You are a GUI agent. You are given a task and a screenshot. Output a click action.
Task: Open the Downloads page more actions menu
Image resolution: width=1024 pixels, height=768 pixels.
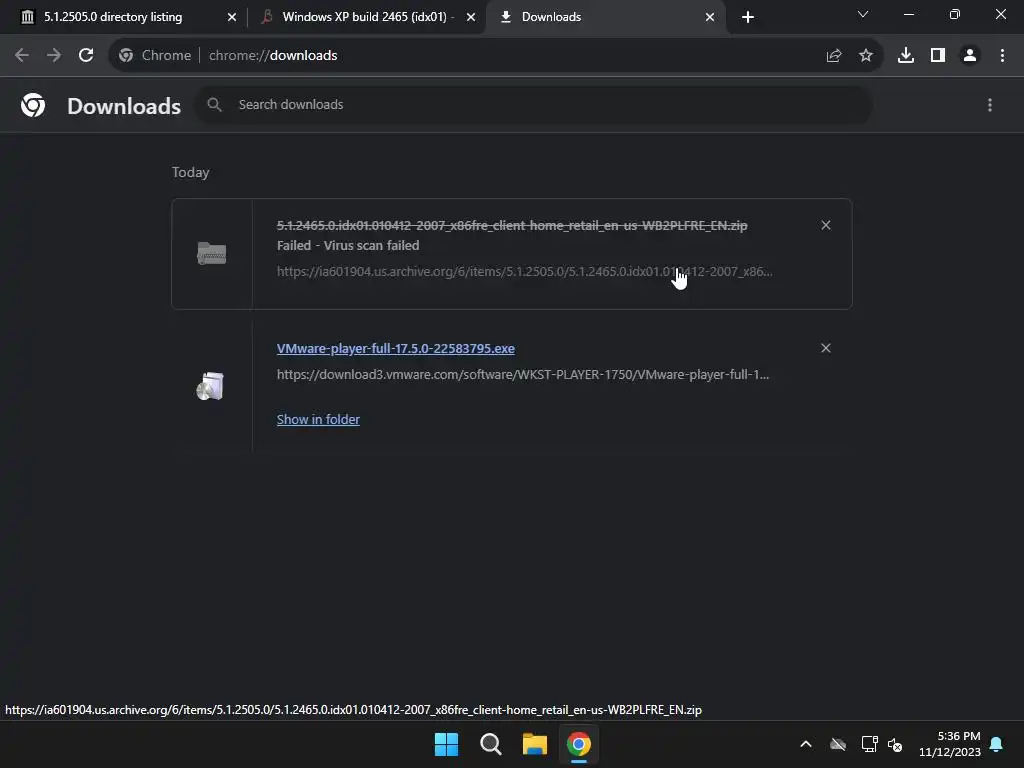(x=989, y=105)
